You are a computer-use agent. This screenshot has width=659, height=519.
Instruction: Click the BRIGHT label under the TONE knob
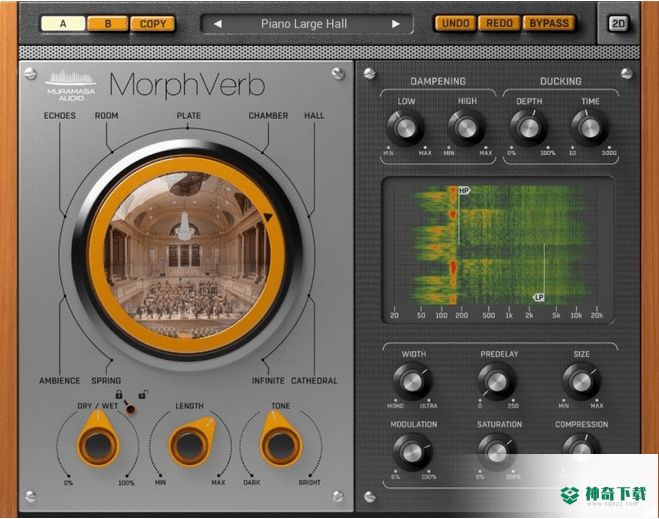310,482
